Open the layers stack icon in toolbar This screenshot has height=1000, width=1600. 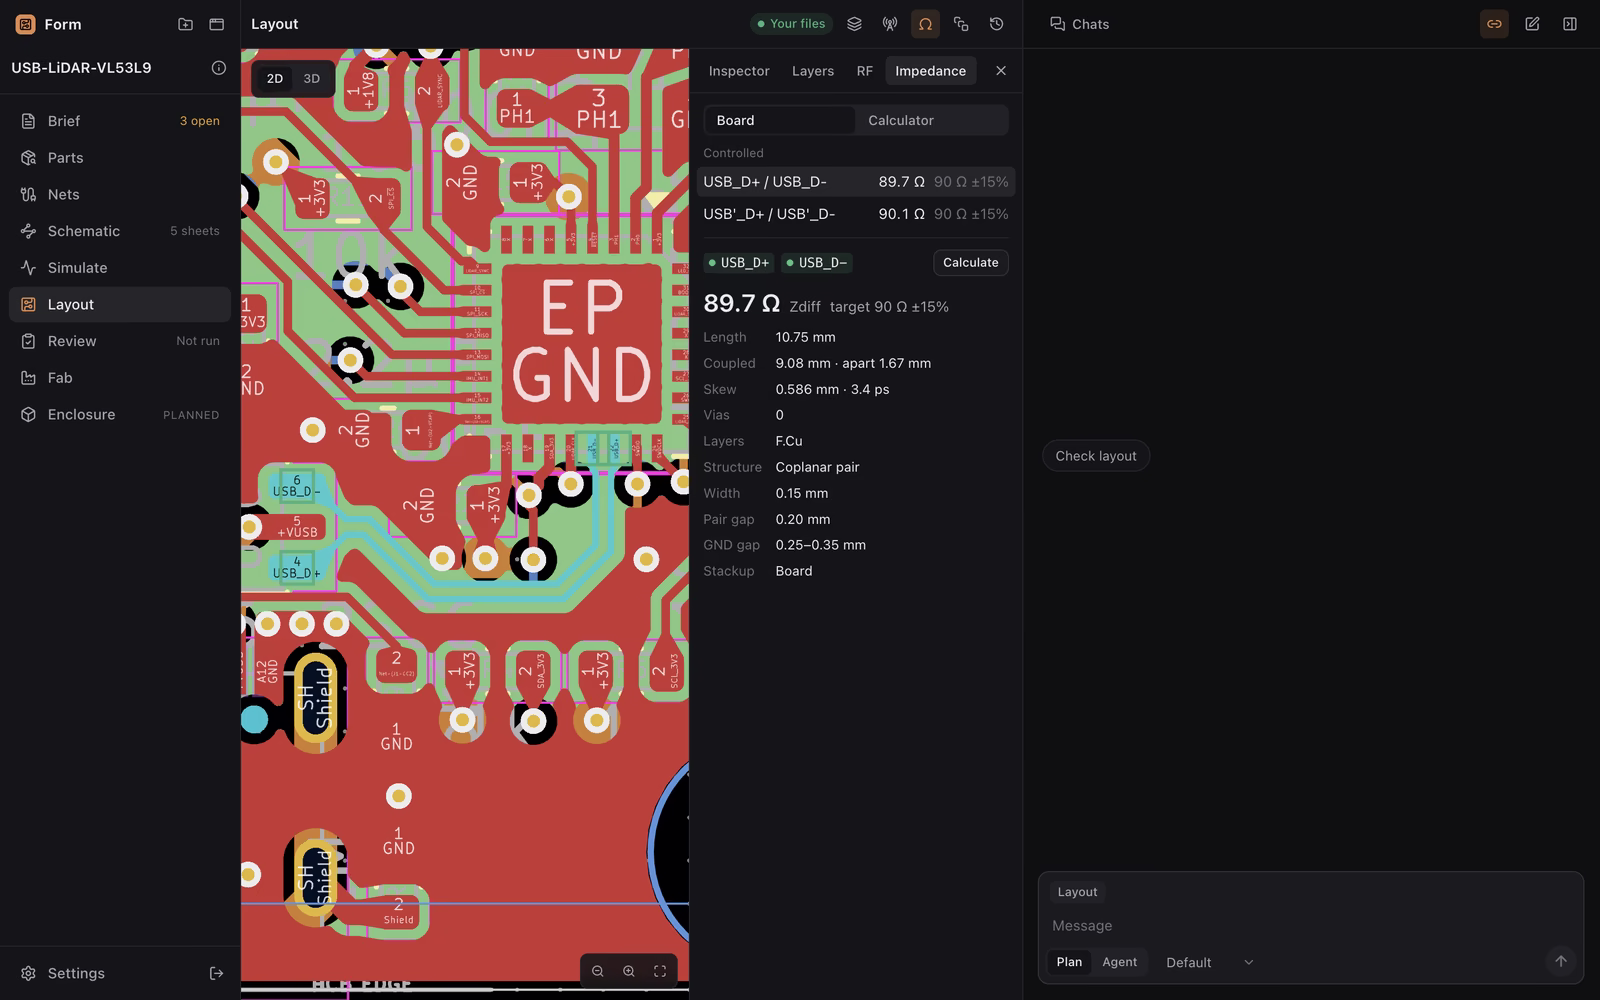click(854, 24)
